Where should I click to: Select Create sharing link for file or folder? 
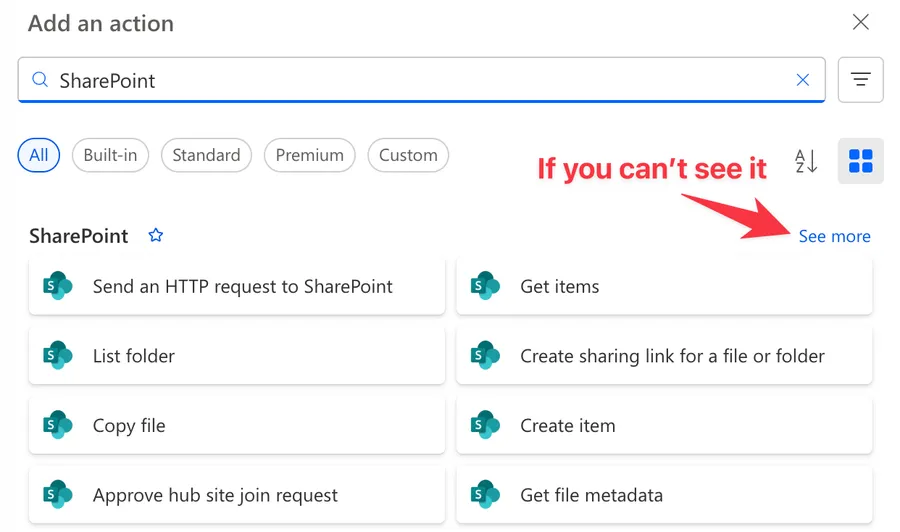(x=672, y=356)
